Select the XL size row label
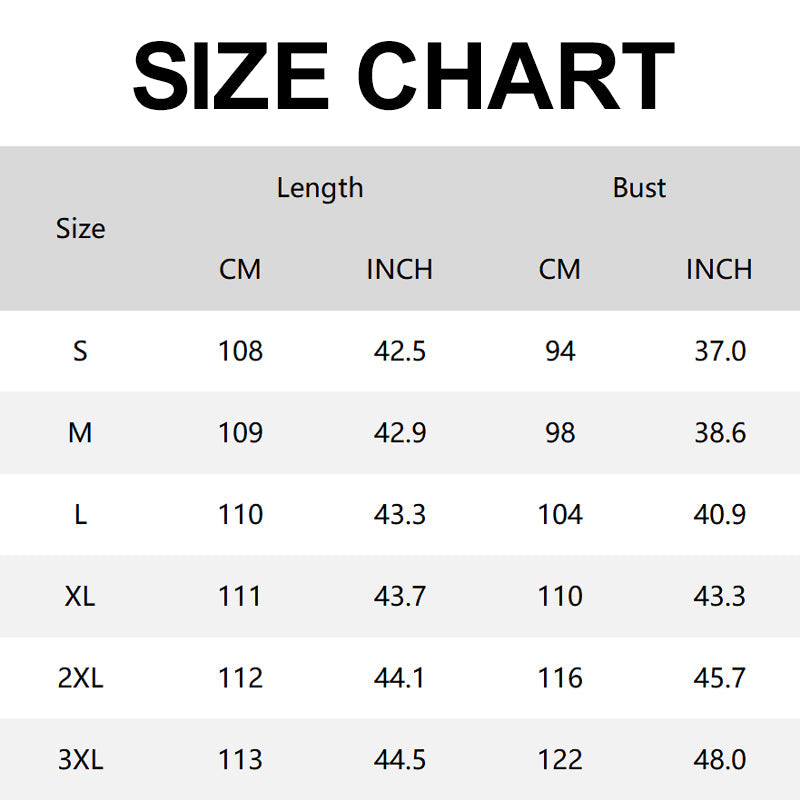Viewport: 800px width, 800px height. coord(80,596)
